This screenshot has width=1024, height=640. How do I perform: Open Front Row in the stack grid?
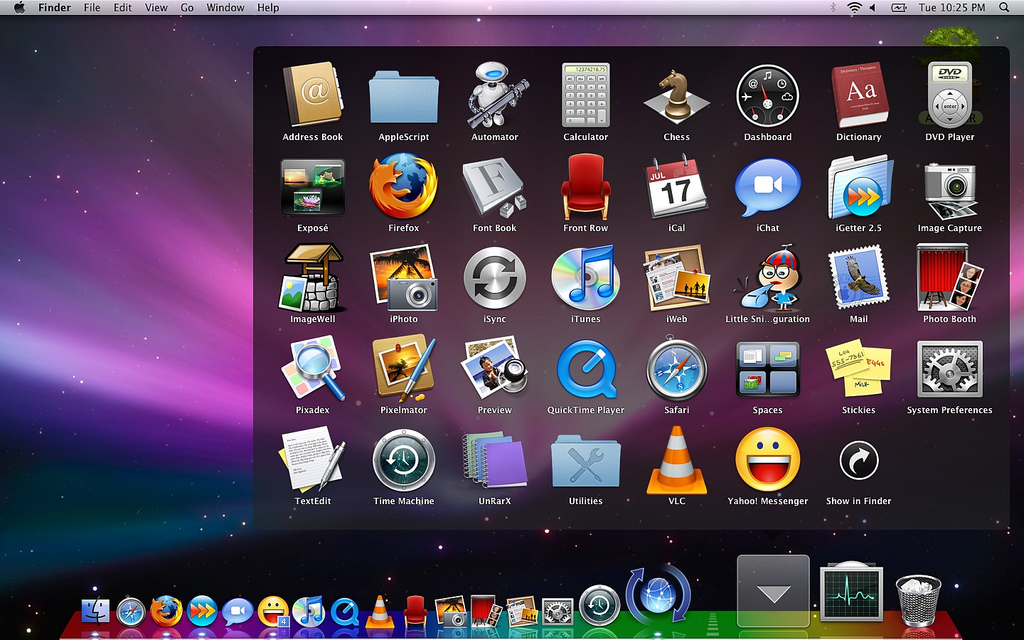[586, 187]
